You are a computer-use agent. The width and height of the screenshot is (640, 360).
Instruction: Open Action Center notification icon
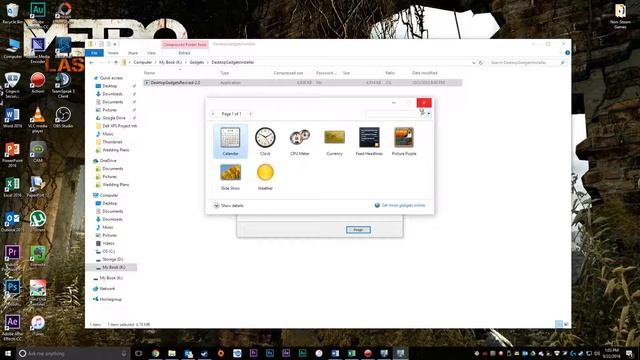coord(630,353)
